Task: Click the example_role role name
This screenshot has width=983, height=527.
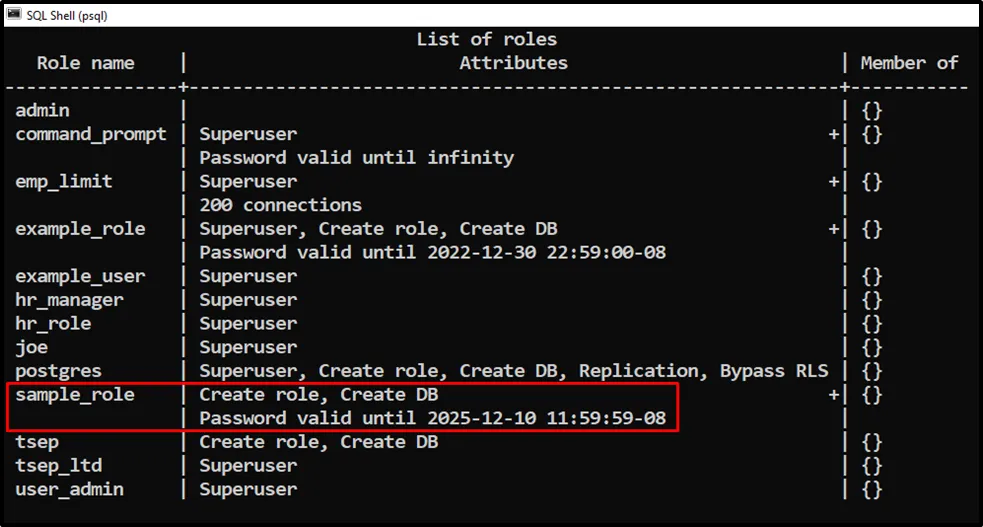Action: [80, 229]
